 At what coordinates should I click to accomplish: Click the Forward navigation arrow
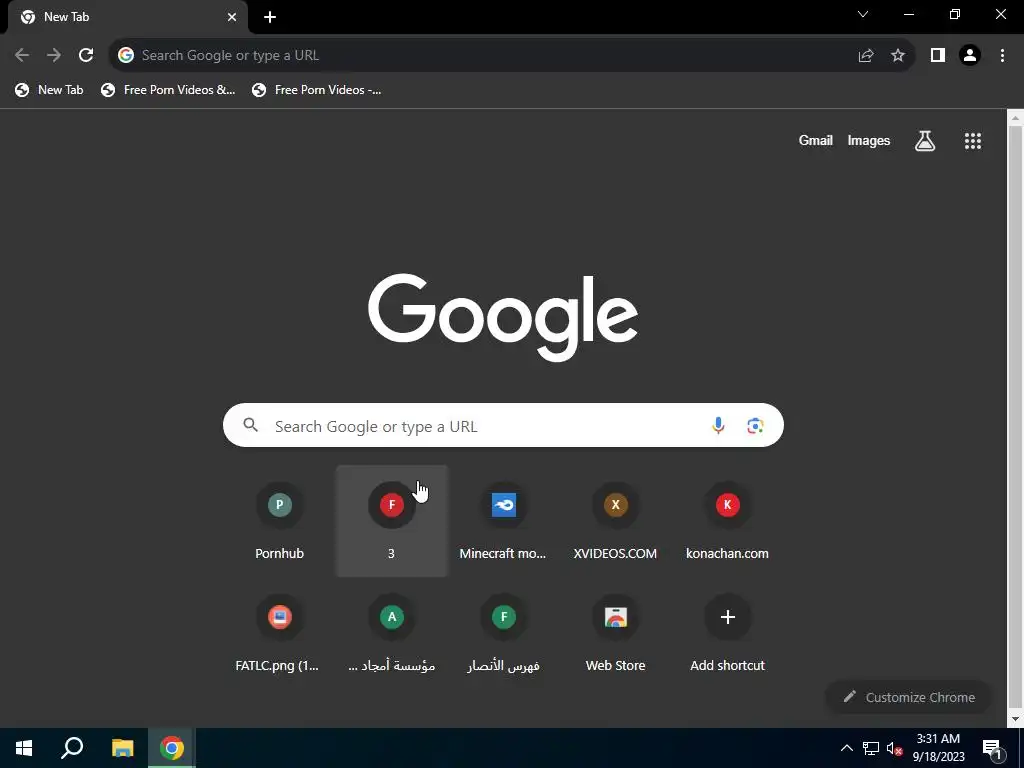[x=54, y=56]
